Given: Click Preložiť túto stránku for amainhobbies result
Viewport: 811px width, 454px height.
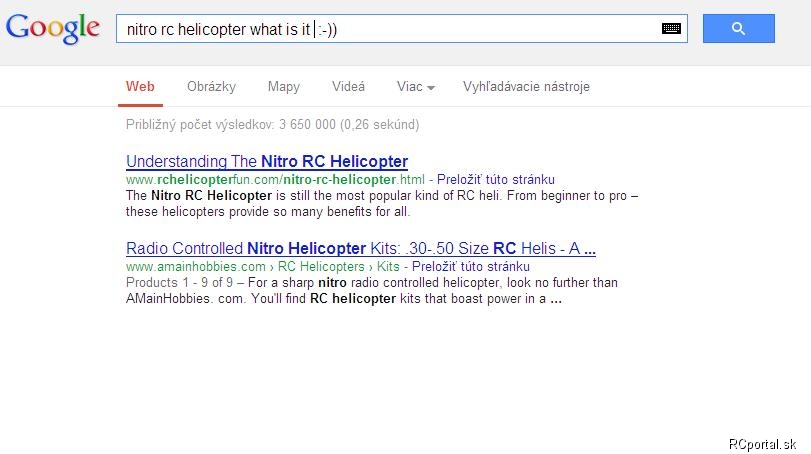Looking at the screenshot, I should [471, 266].
